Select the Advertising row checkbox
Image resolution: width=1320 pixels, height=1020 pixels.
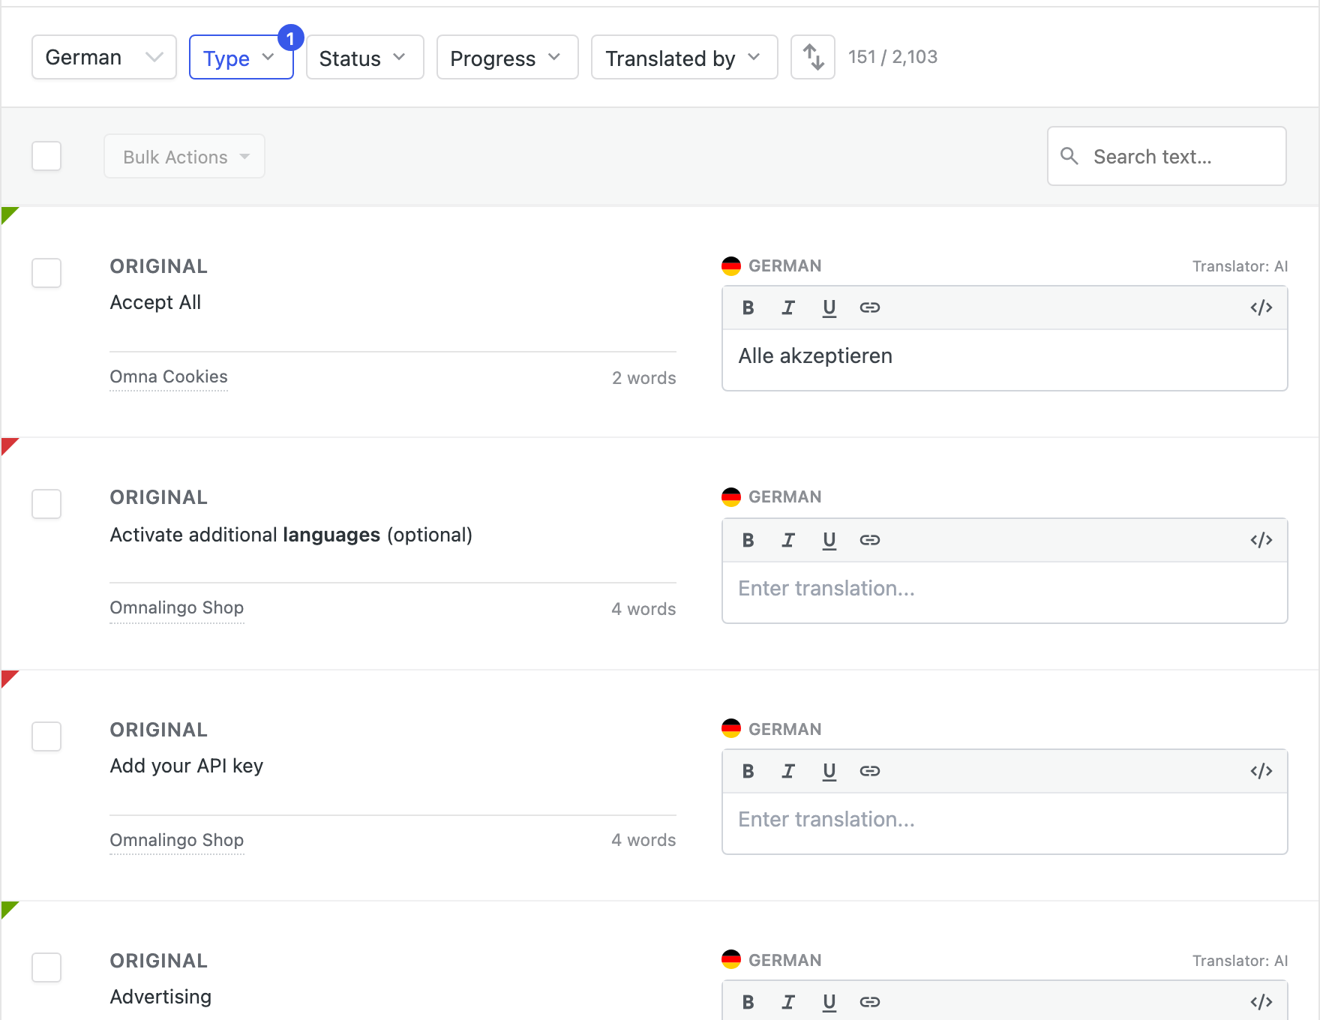point(47,967)
